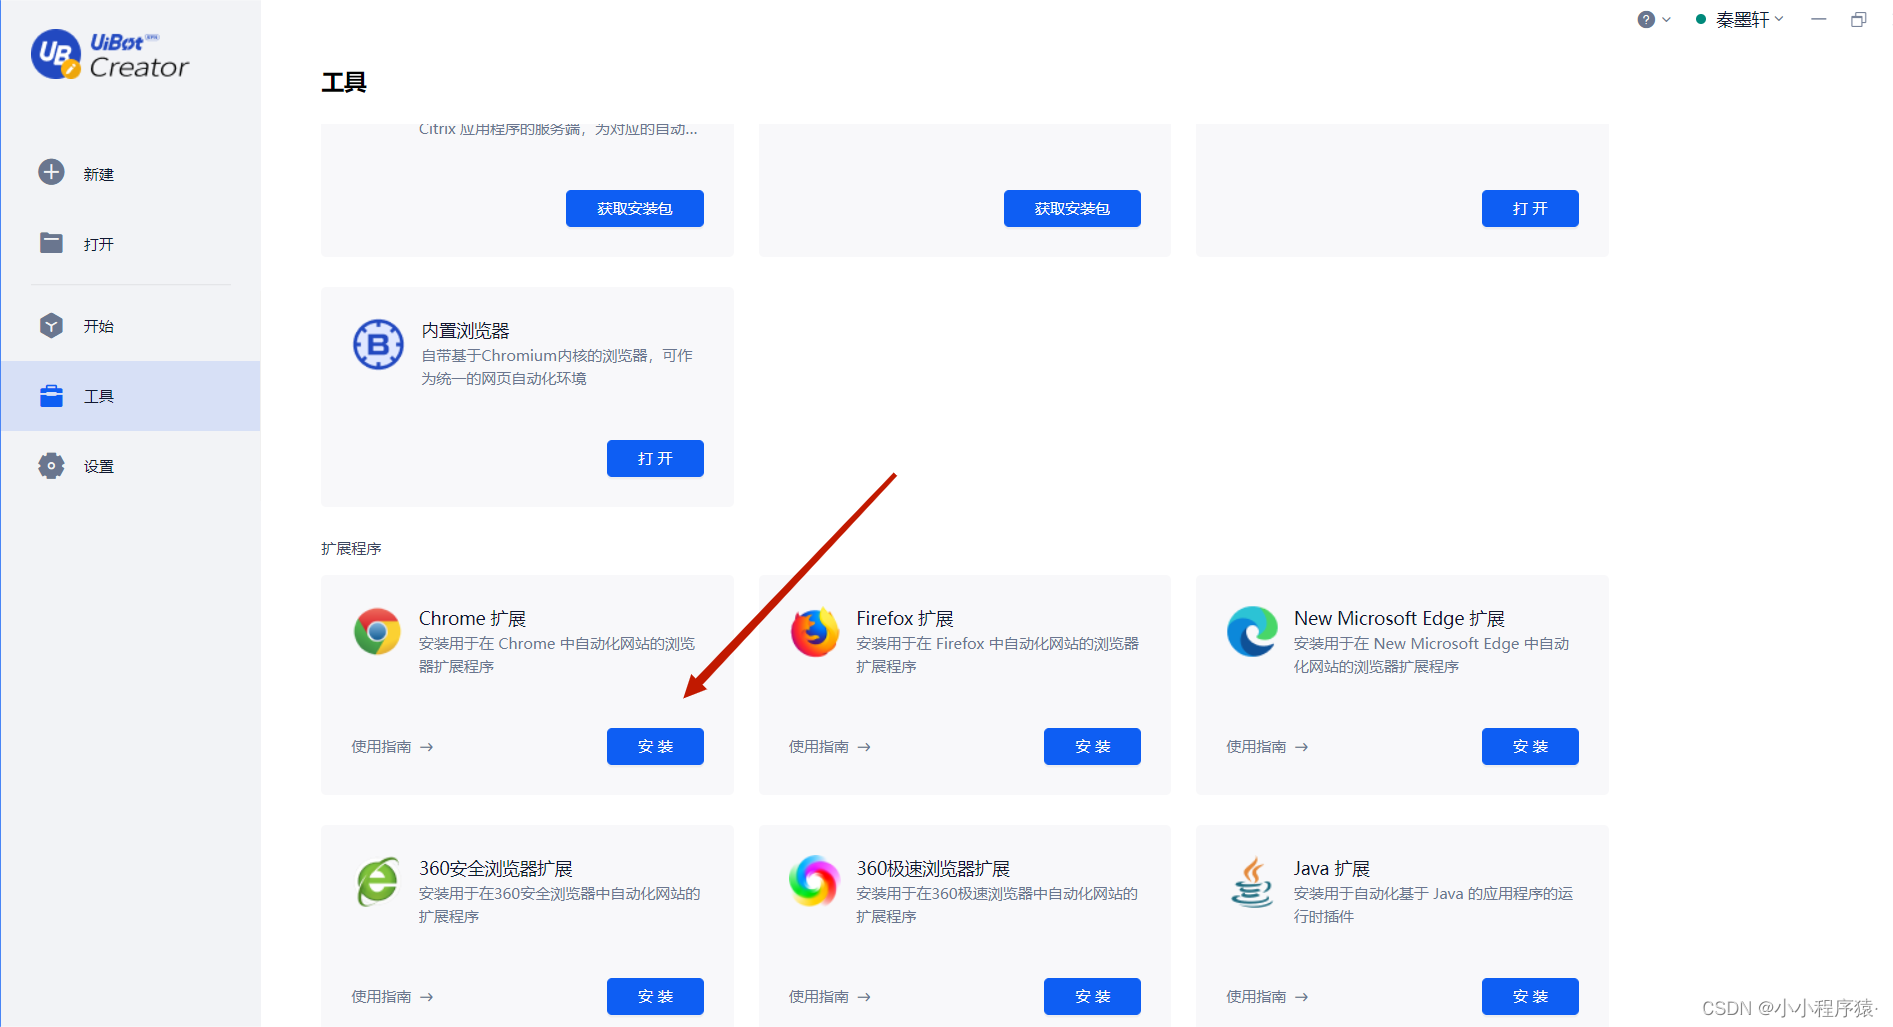Open 使用指南 for Java 扩展
This screenshot has width=1893, height=1027.
pos(1267,997)
